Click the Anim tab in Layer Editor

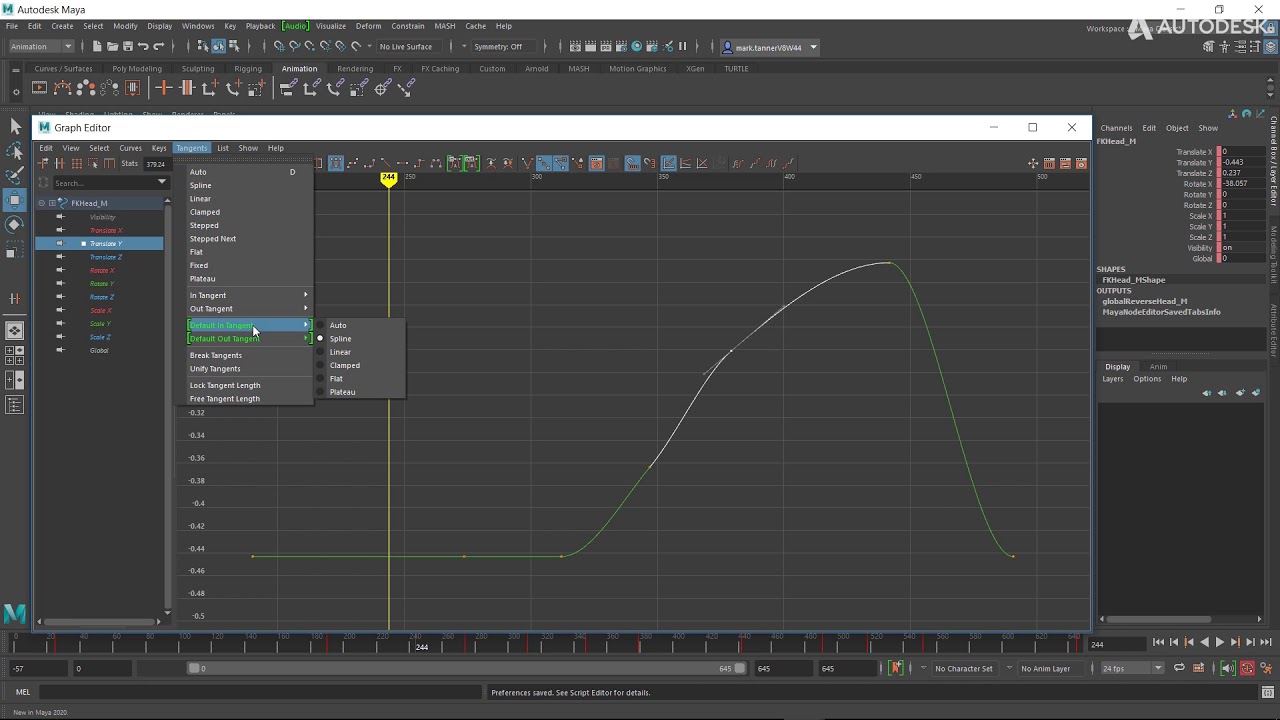(x=1158, y=367)
